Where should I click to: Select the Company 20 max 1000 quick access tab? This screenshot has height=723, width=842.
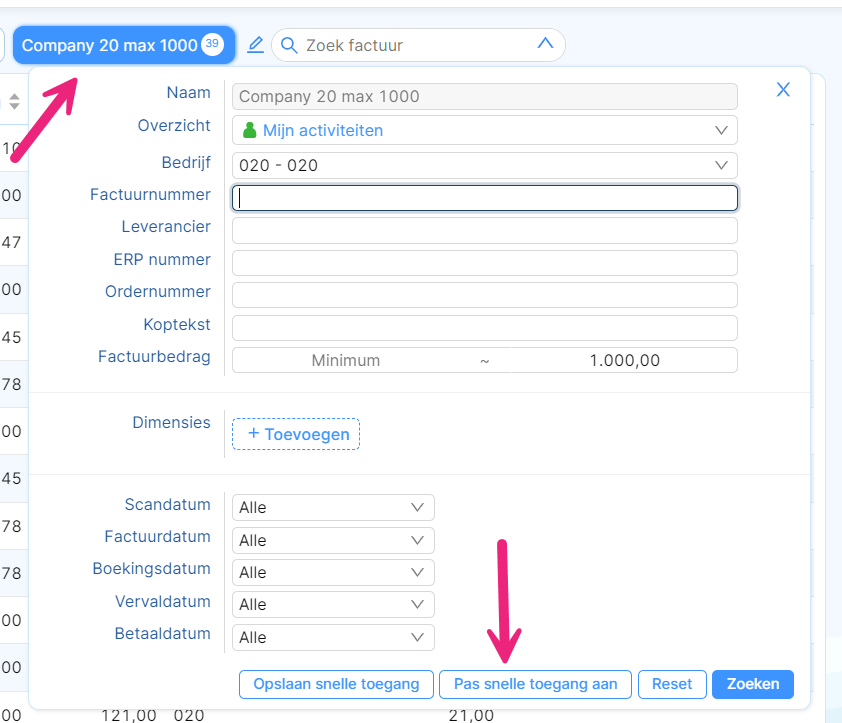(110, 45)
